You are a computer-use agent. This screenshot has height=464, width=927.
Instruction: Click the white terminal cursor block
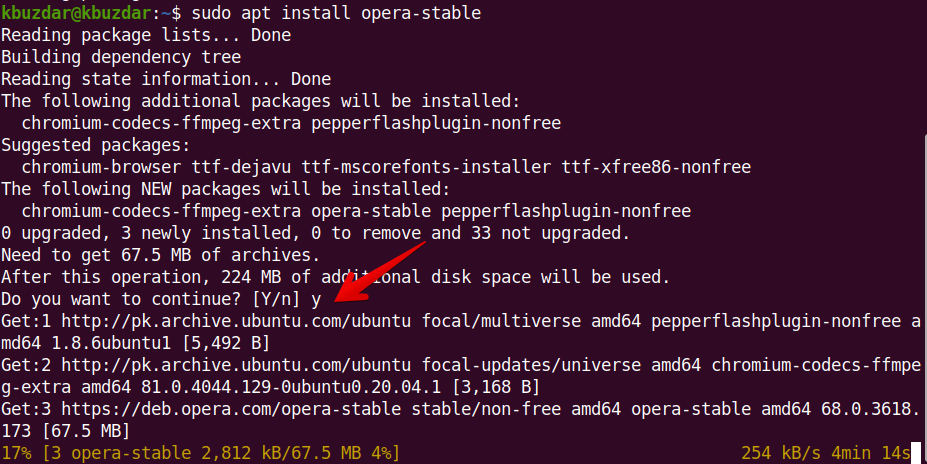pos(916,453)
